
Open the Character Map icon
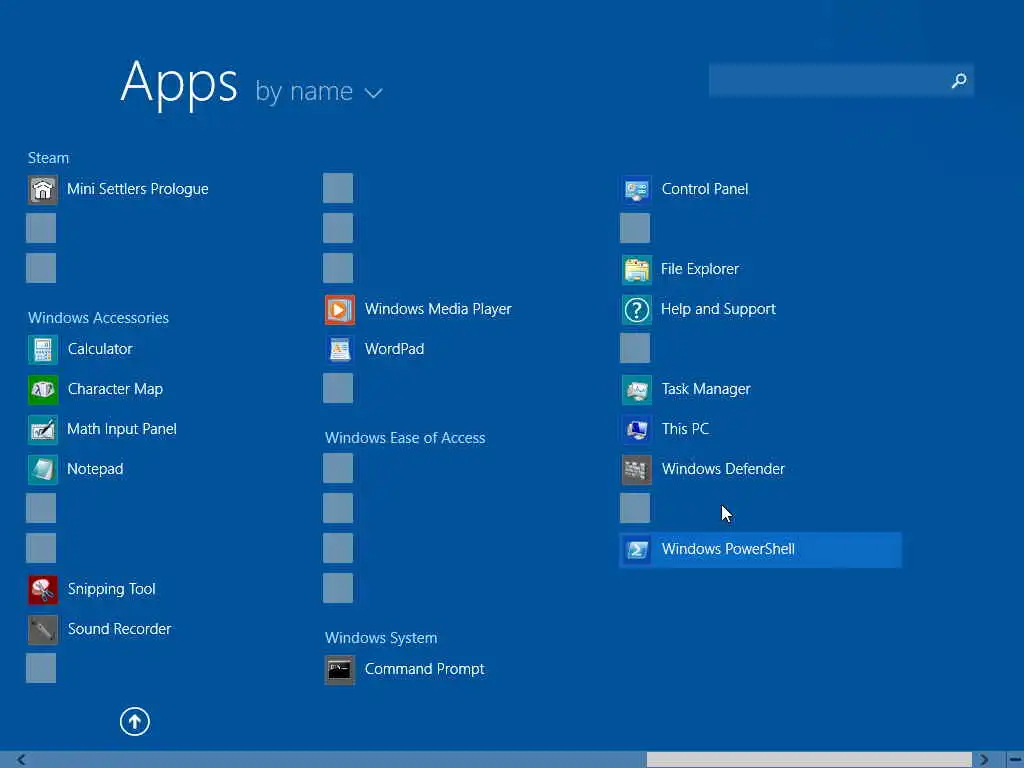pyautogui.click(x=42, y=389)
